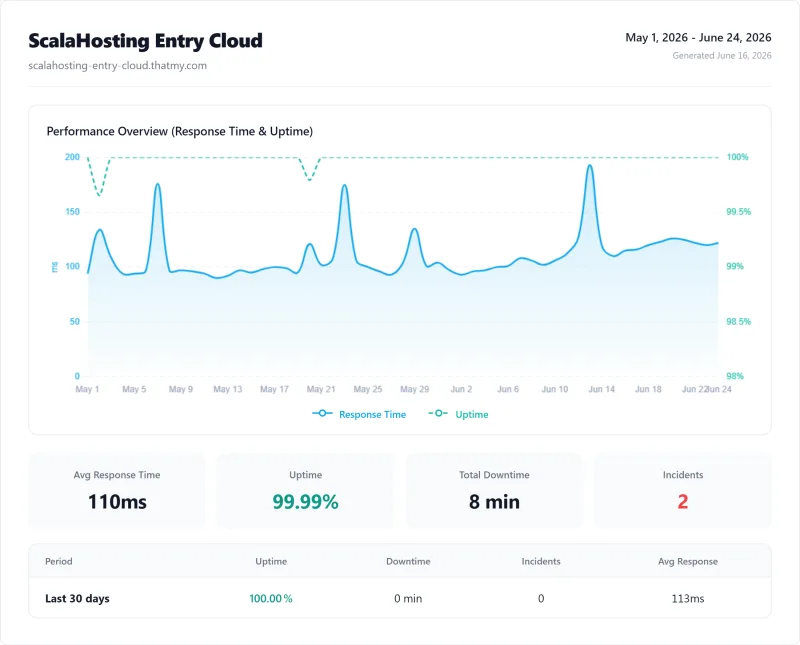Image resolution: width=800 pixels, height=645 pixels.
Task: Click the Generated June 16, 2026 text
Action: pos(721,56)
